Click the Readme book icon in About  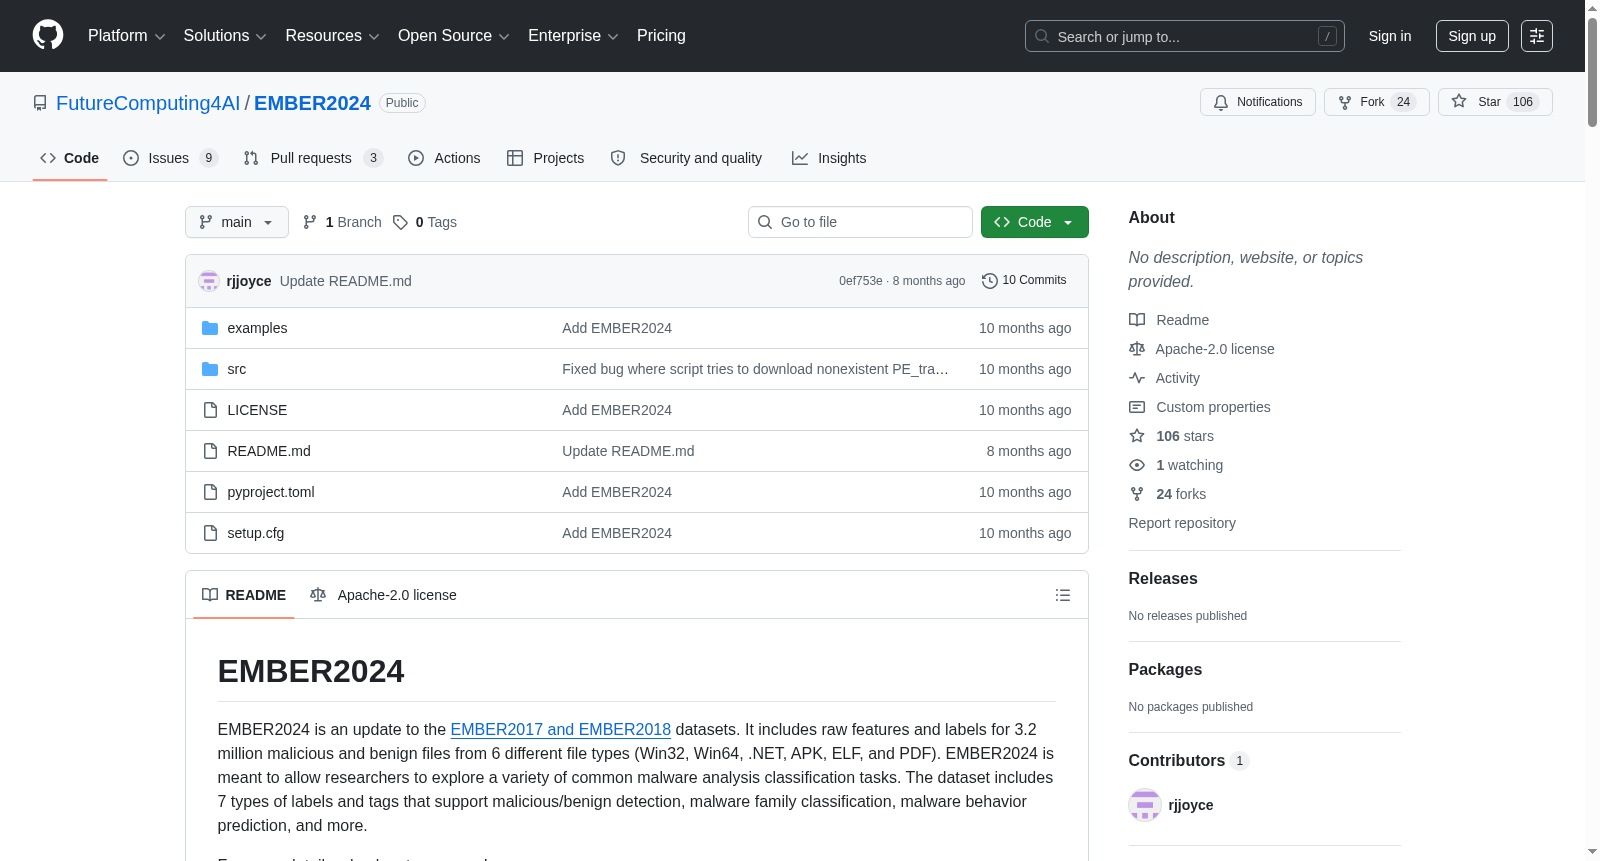pyautogui.click(x=1137, y=320)
